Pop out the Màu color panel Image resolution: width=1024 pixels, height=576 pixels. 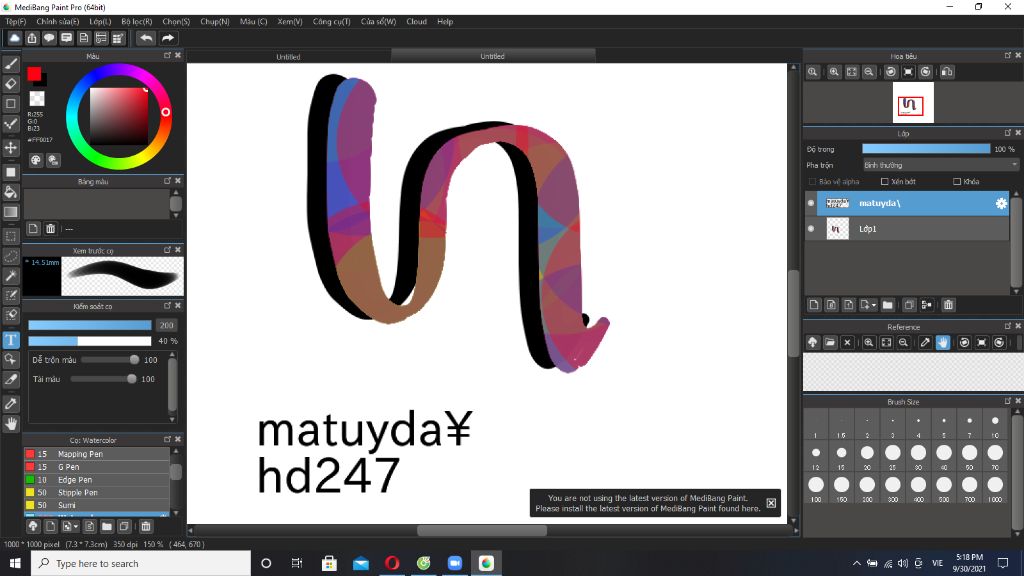[x=167, y=56]
